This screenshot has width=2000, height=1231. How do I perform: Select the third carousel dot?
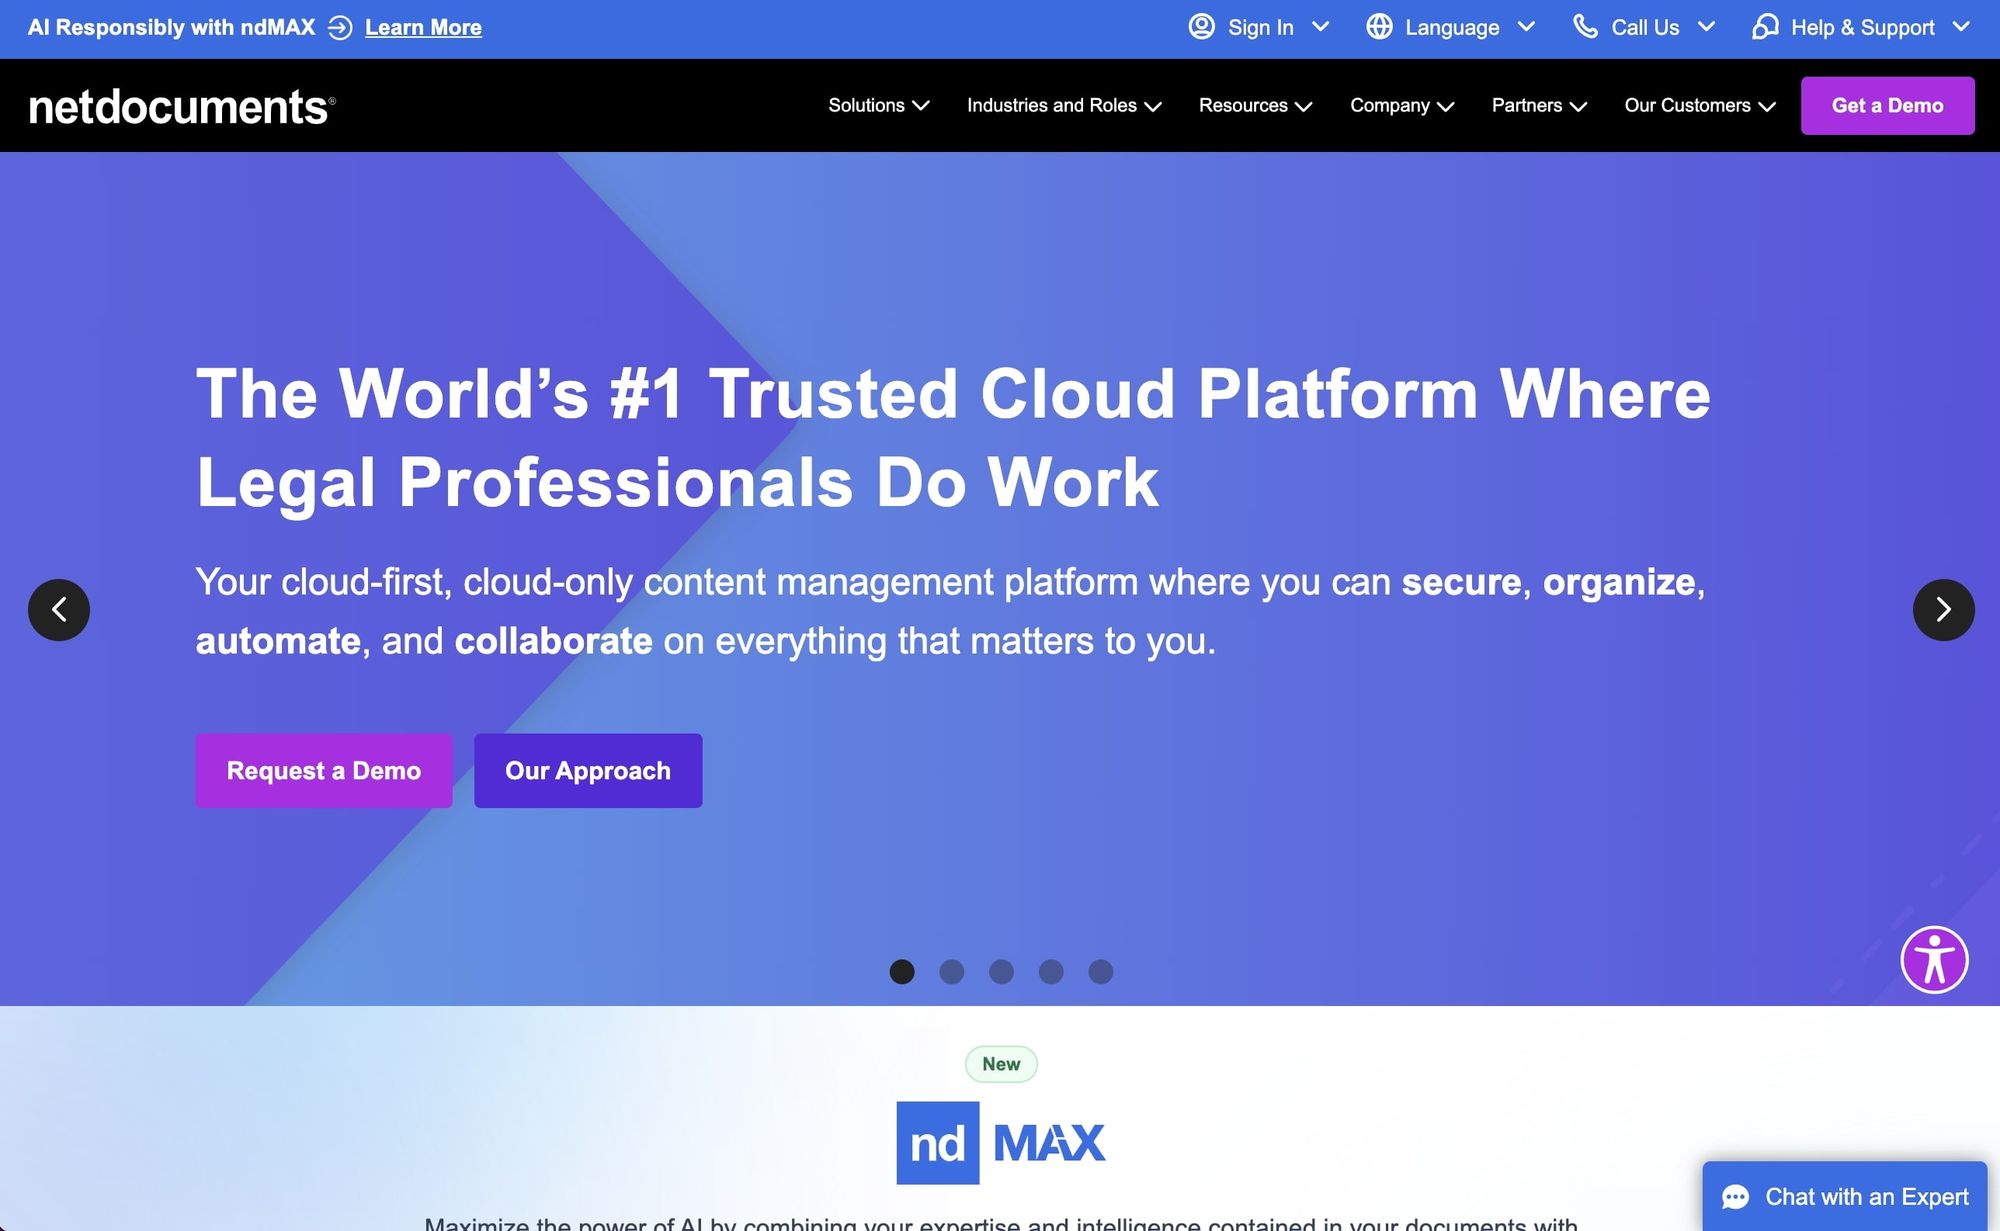(1001, 971)
